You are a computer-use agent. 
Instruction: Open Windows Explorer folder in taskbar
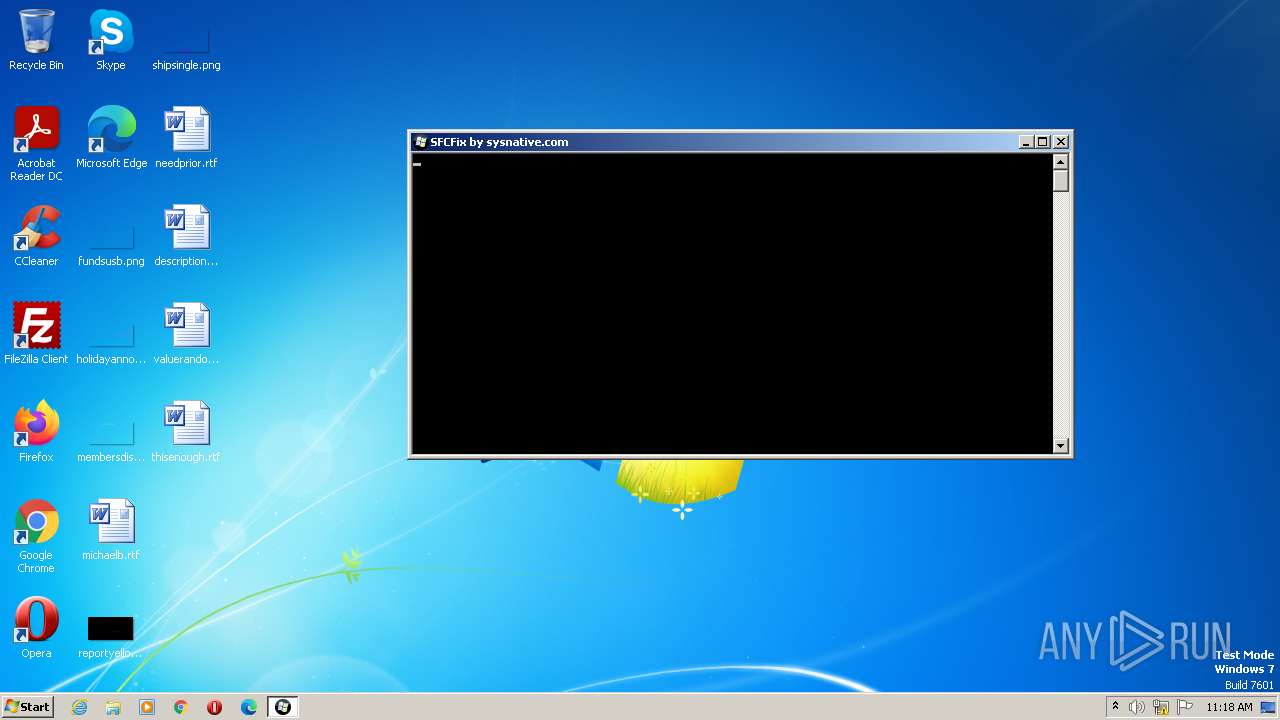click(113, 707)
